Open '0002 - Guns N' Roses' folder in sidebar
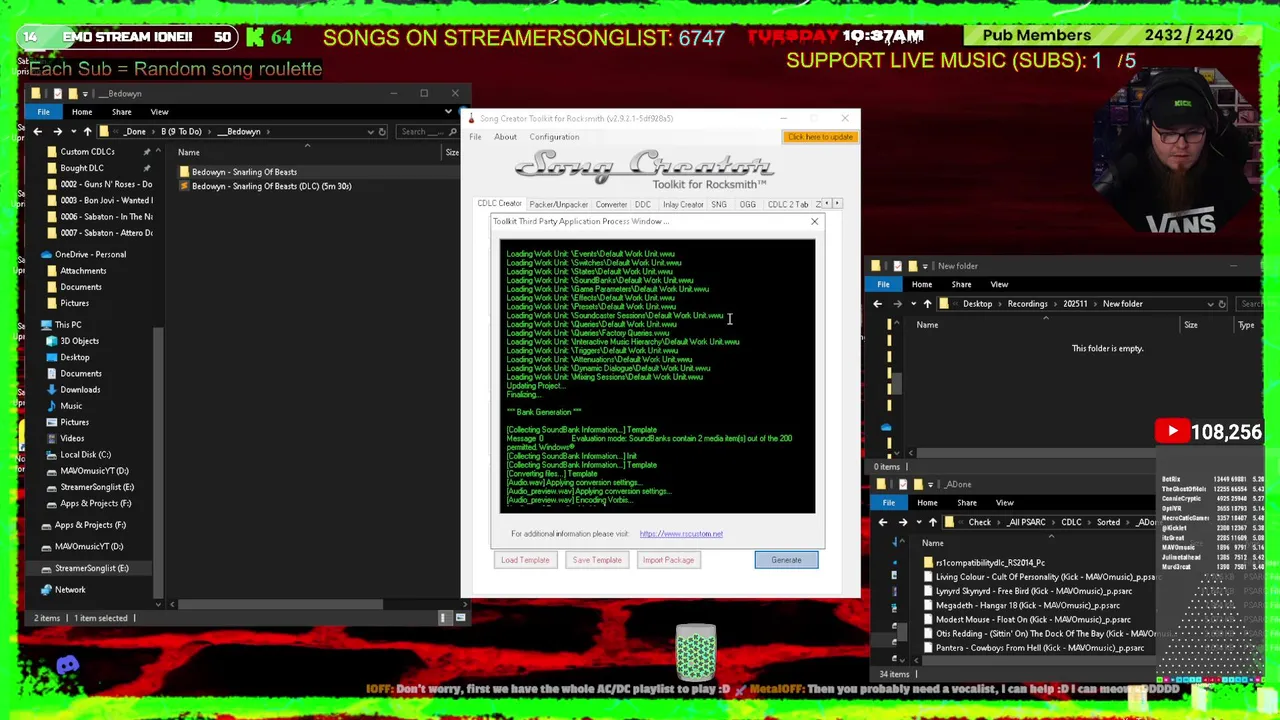 (x=105, y=184)
